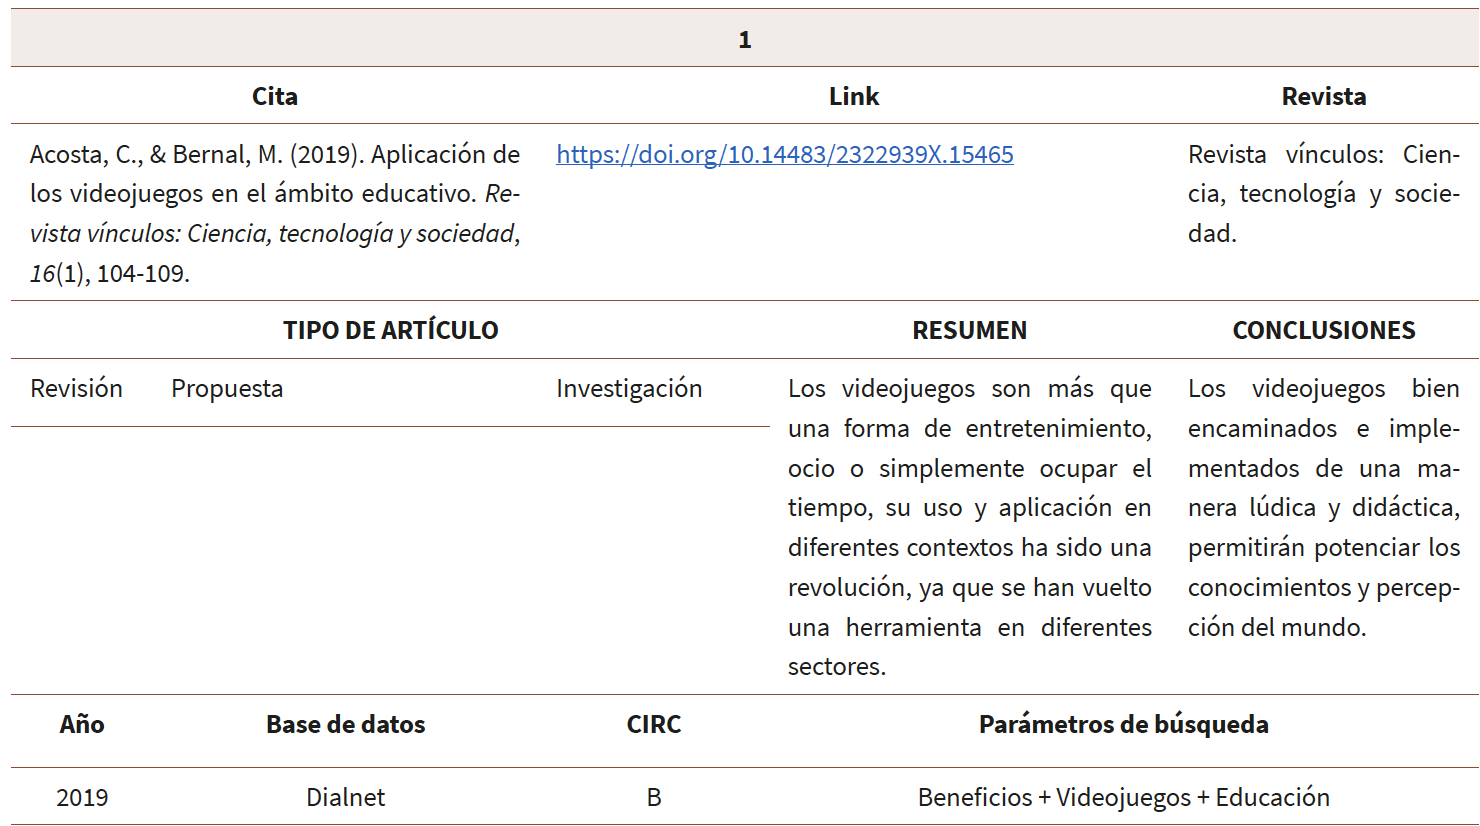The height and width of the screenshot is (826, 1480).
Task: Click the RESUMEN column header
Action: pyautogui.click(x=969, y=330)
